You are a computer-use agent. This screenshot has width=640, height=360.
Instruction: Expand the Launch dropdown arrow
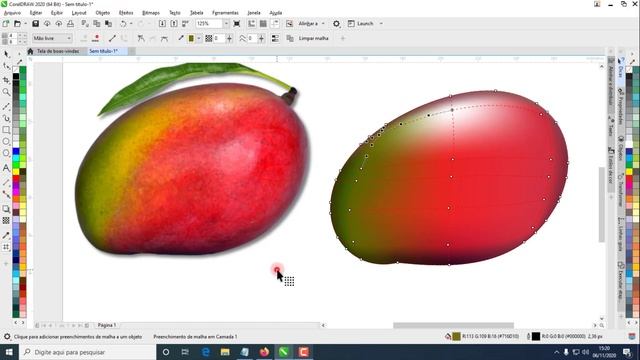pos(381,24)
